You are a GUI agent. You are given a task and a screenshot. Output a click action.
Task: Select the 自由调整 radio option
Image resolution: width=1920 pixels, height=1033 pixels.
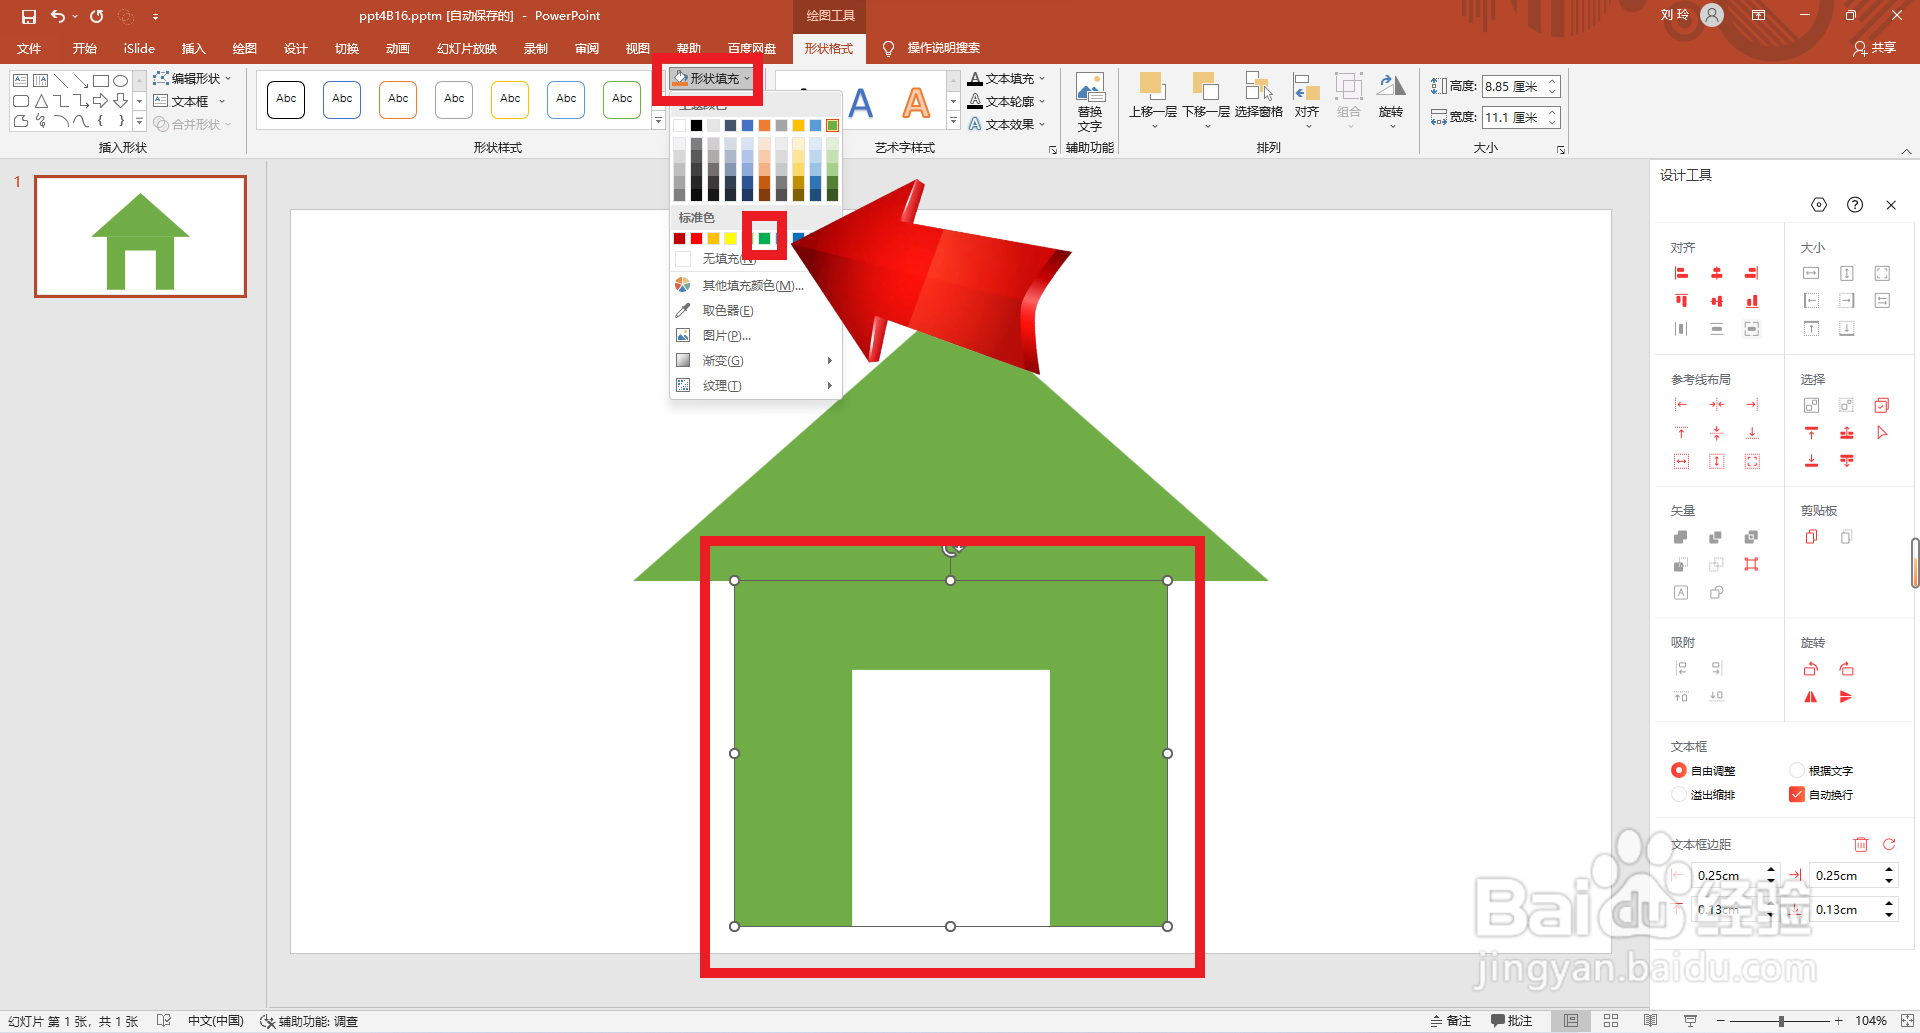[x=1679, y=770]
